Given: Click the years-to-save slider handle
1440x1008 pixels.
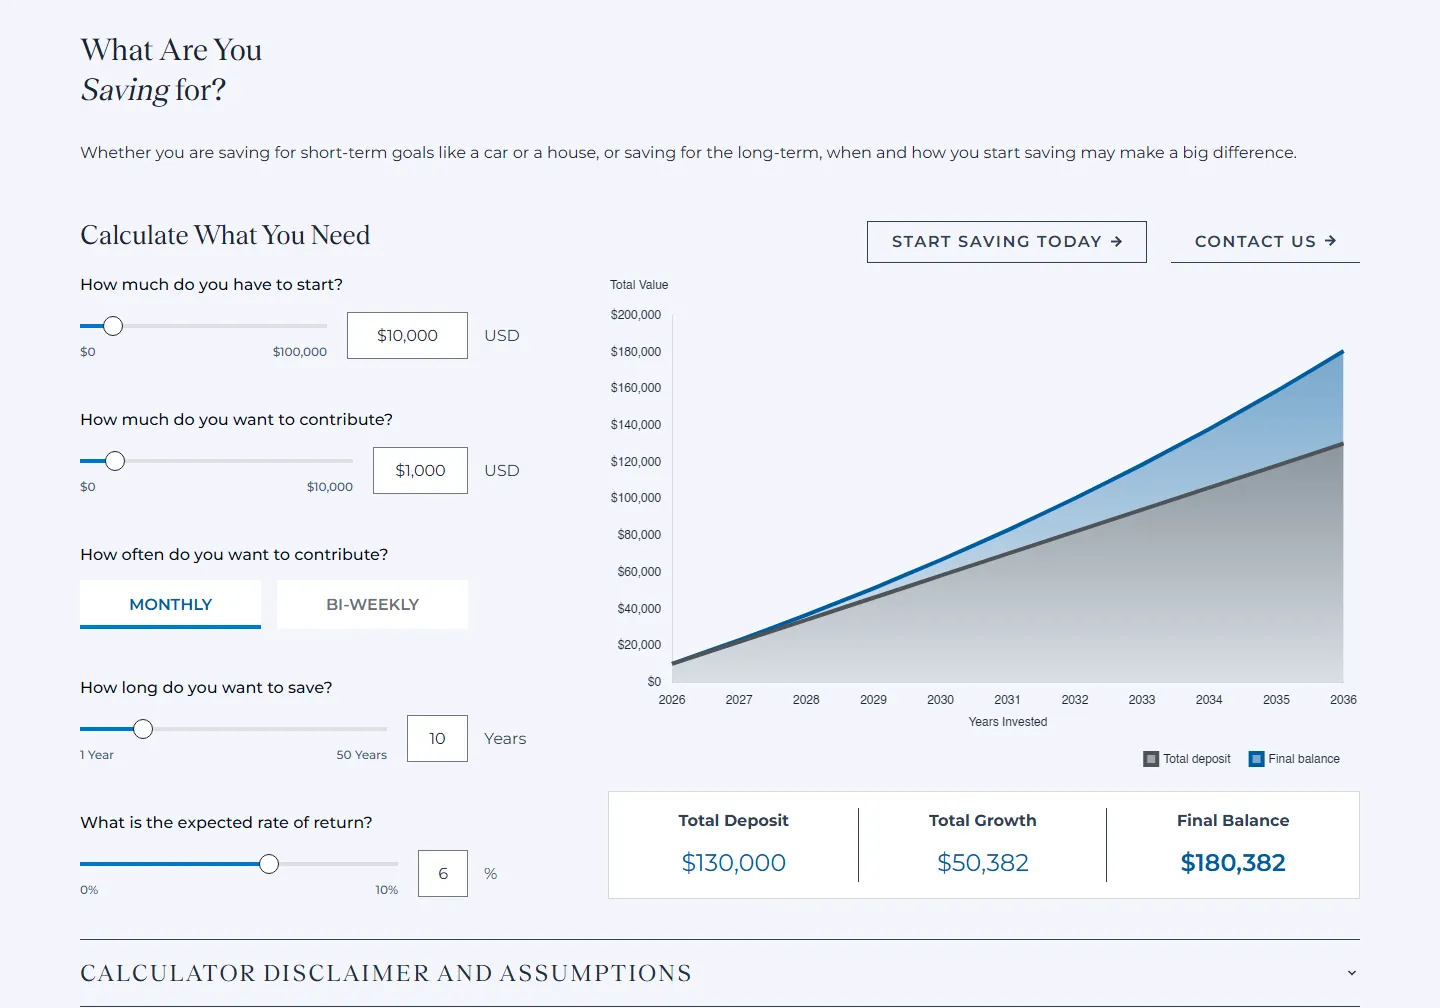Looking at the screenshot, I should tap(143, 729).
